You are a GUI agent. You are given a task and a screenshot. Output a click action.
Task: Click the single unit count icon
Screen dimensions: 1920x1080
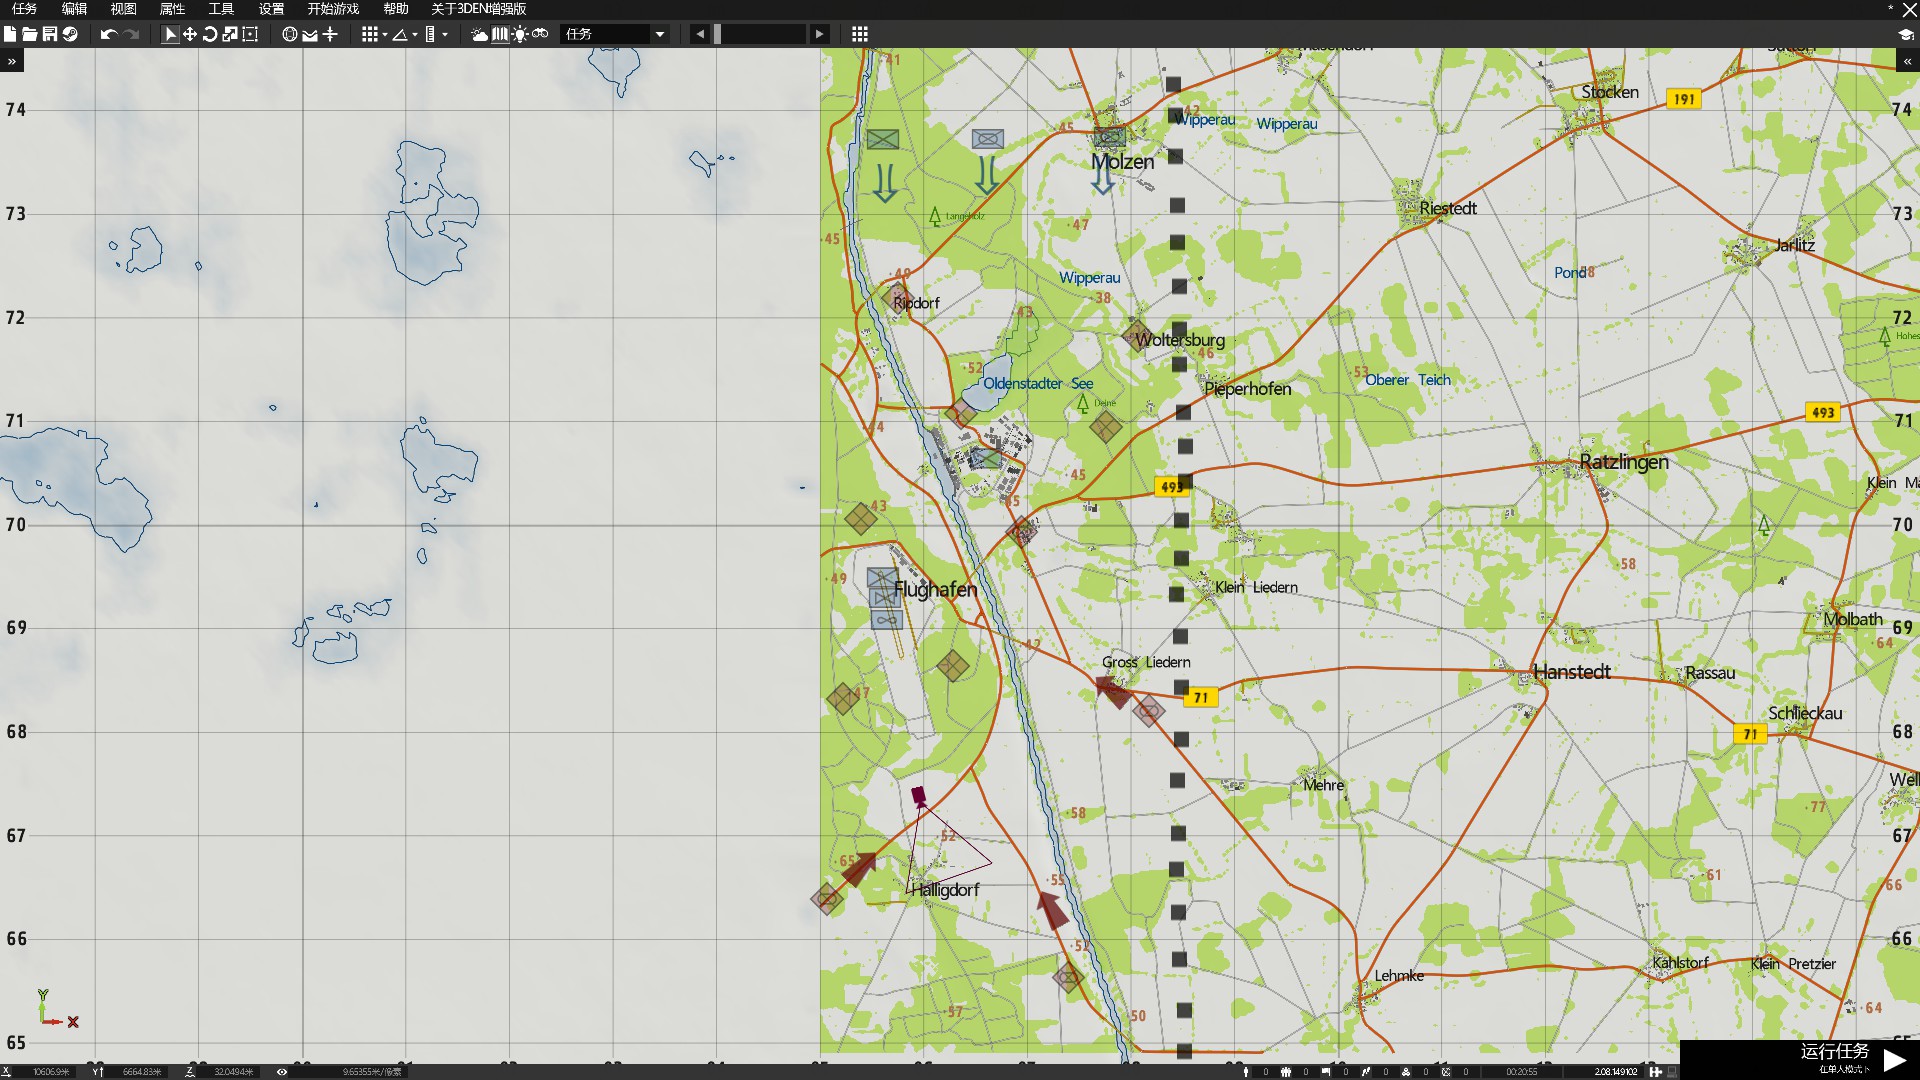[1245, 1072]
